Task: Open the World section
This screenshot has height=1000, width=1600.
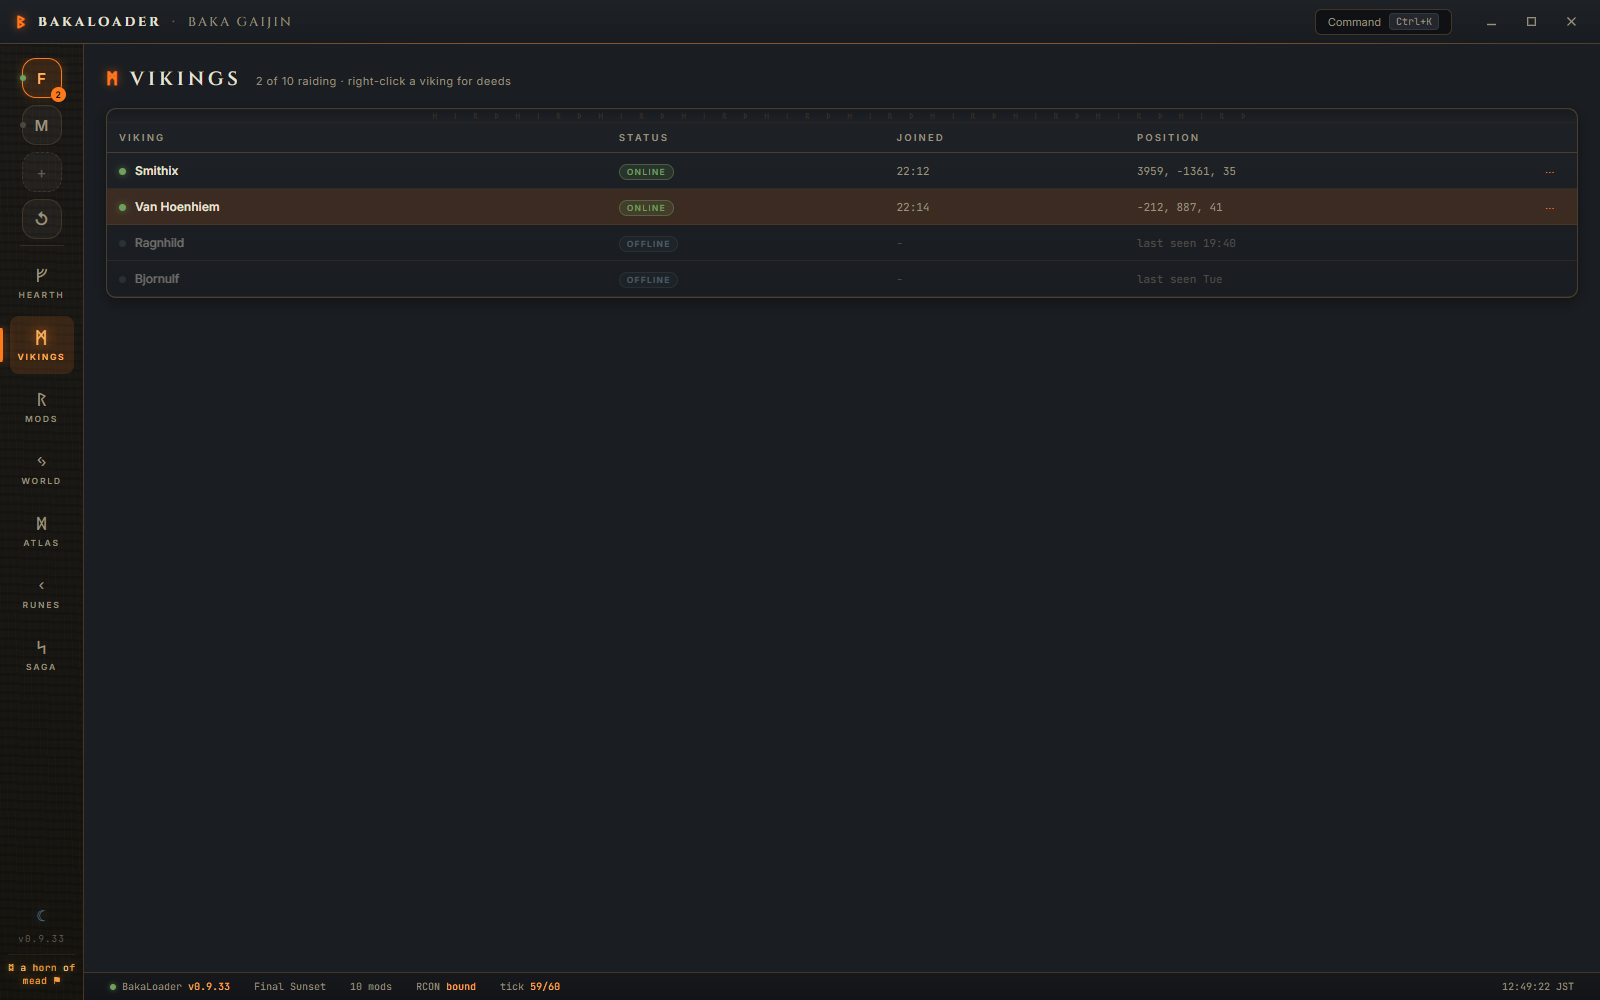Action: coord(41,469)
